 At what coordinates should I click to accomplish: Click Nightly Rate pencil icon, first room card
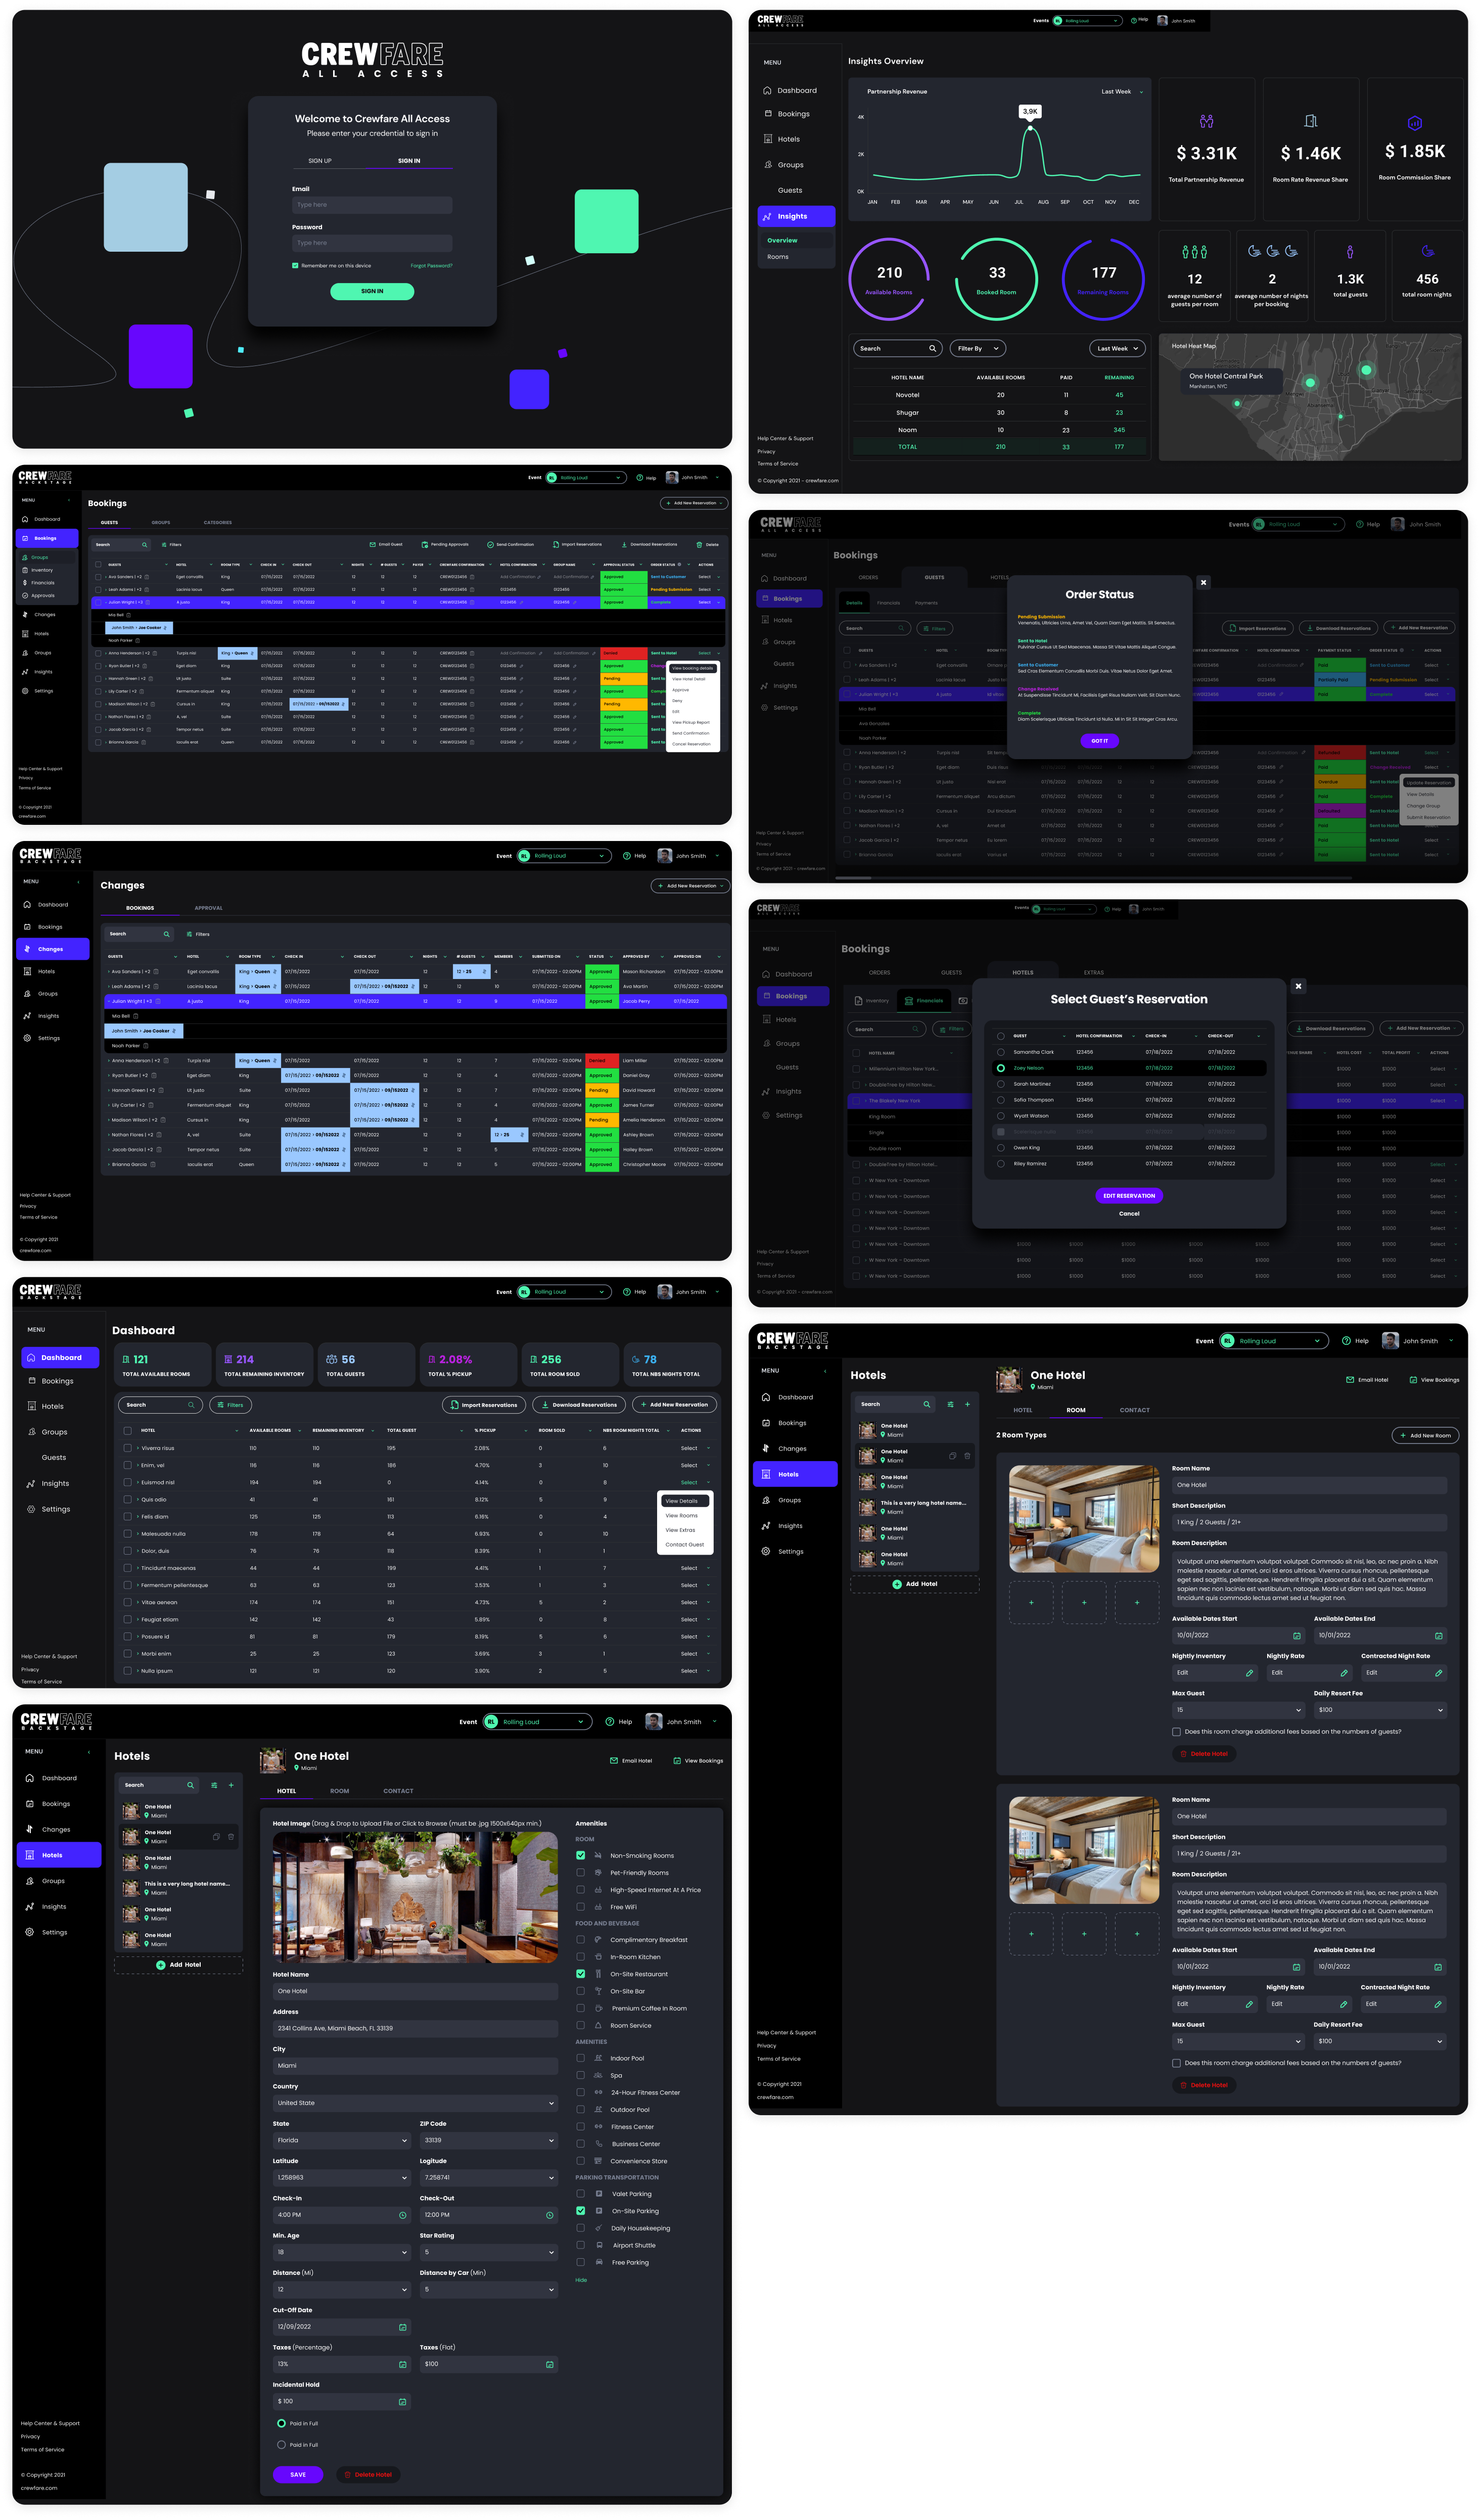1344,1672
